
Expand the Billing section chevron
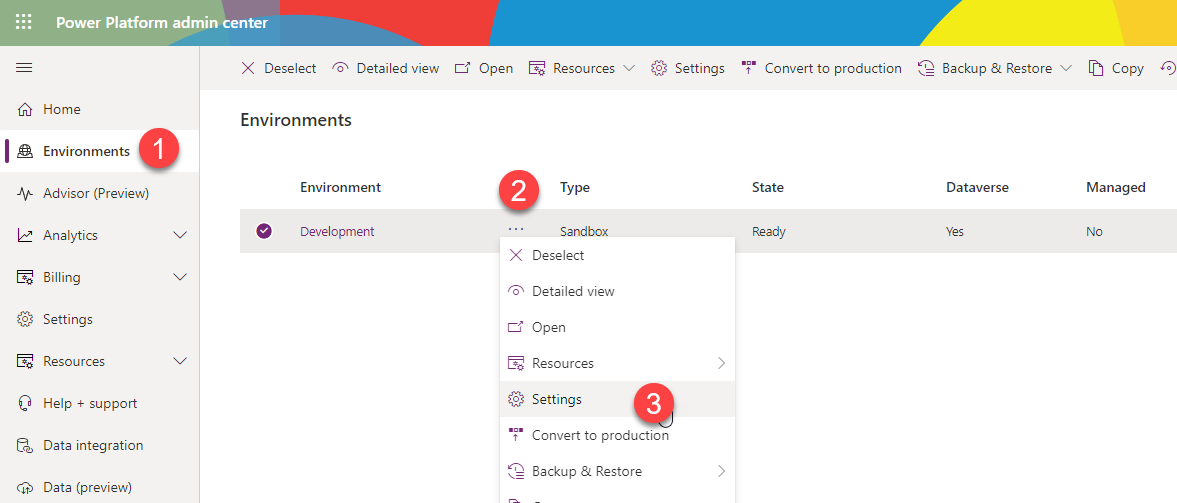180,278
